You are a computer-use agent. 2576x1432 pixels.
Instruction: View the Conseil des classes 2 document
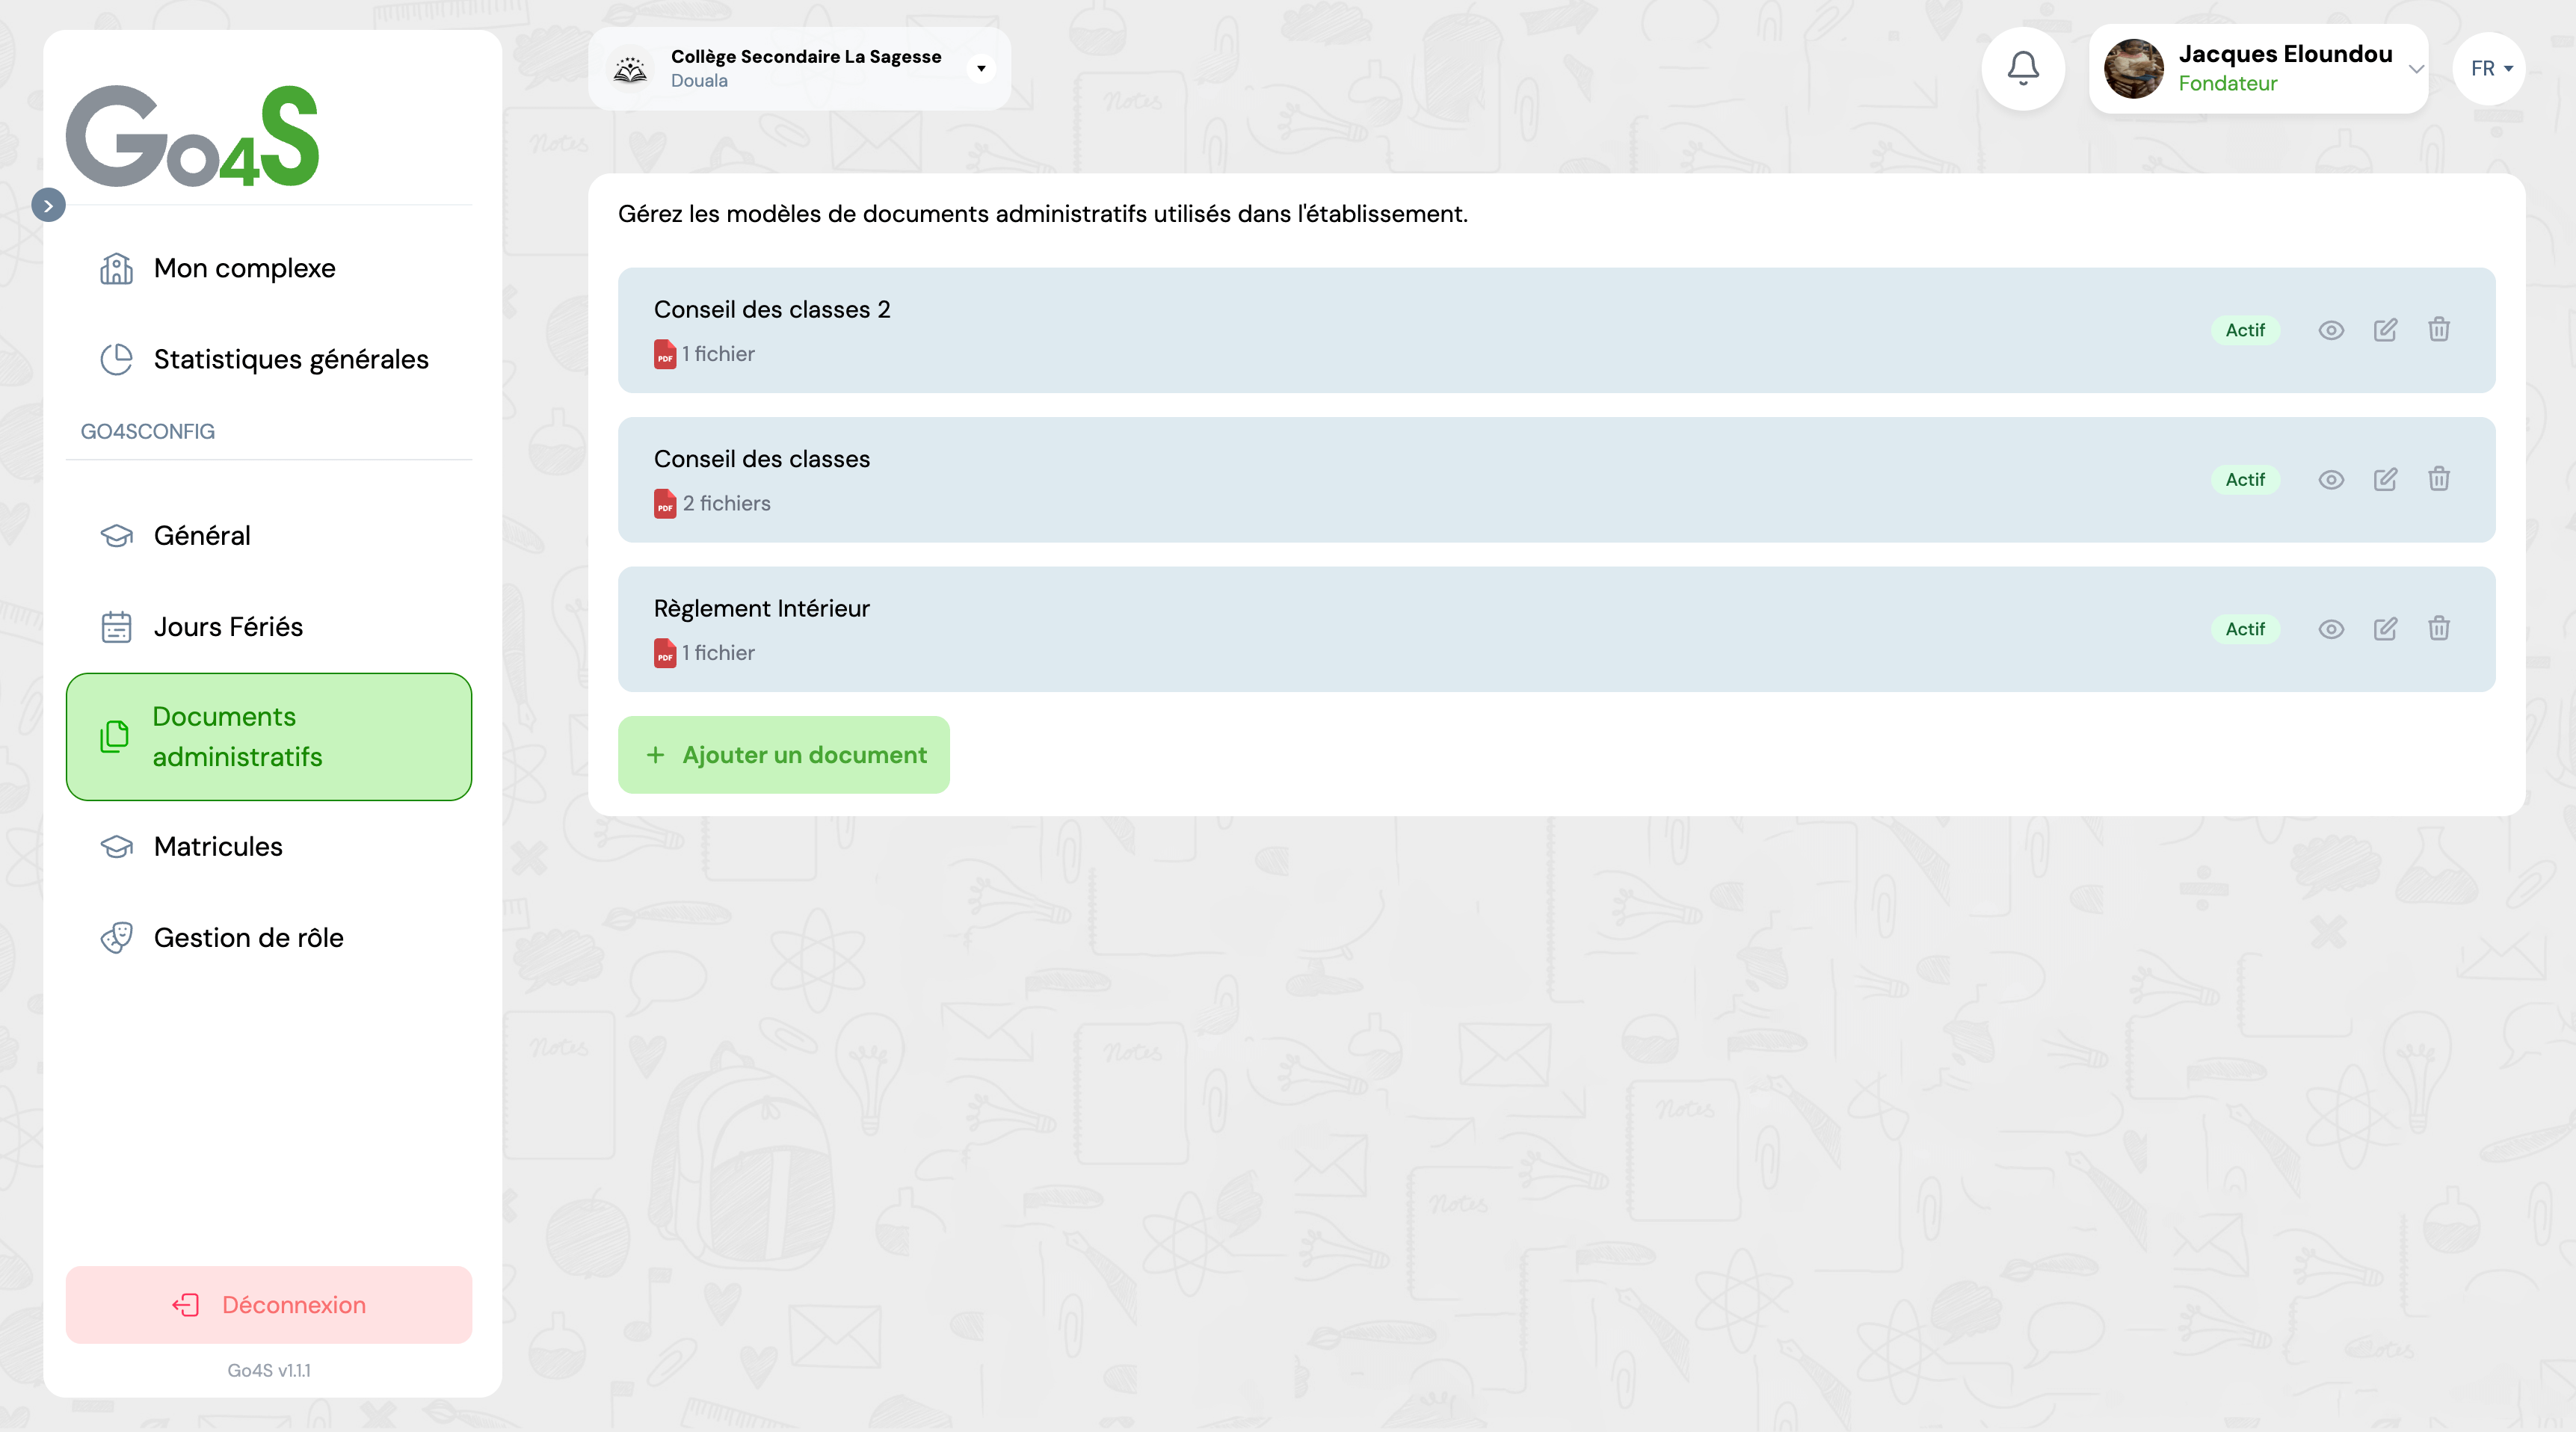(x=2331, y=330)
